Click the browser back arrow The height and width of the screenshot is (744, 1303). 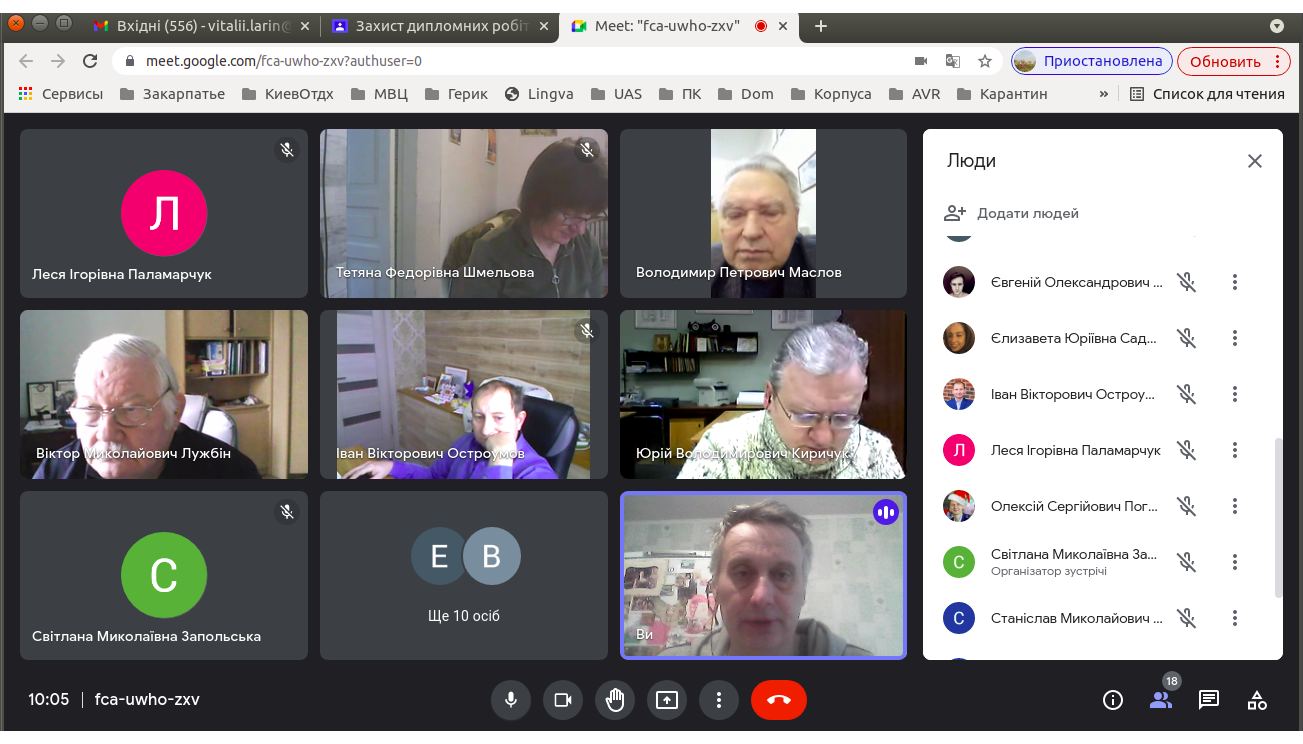click(x=26, y=61)
